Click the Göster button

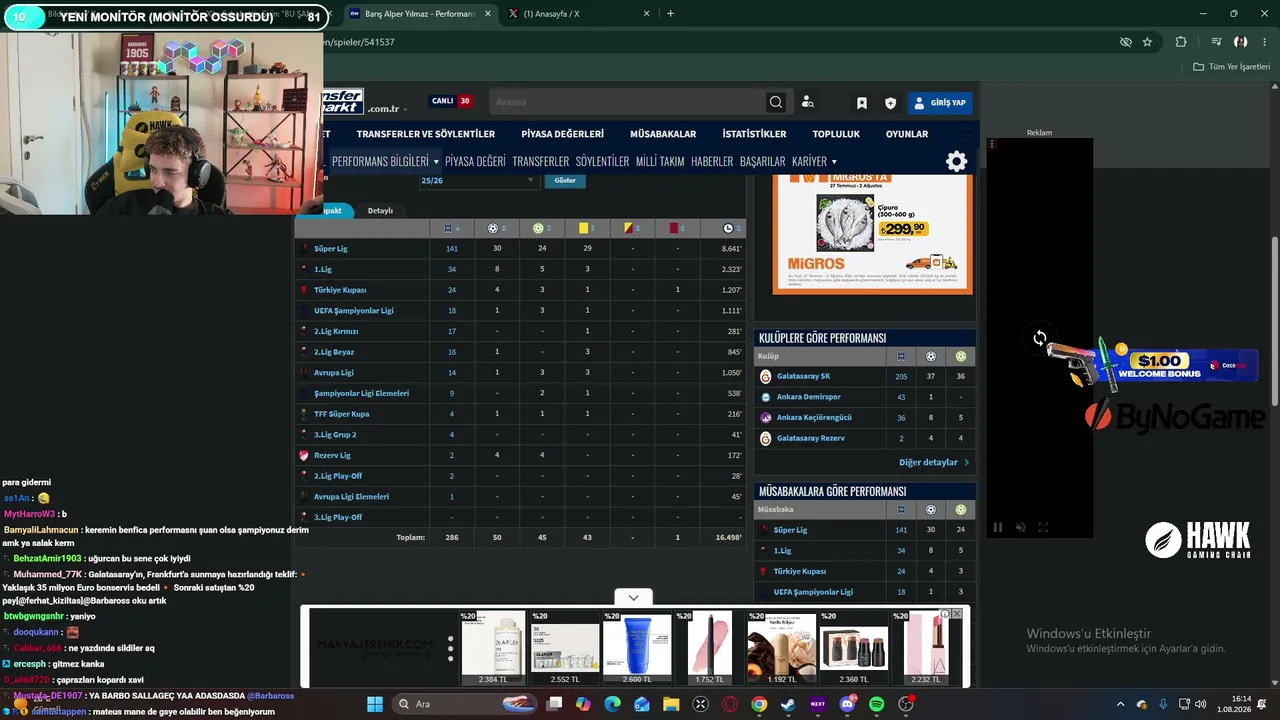[x=565, y=180]
